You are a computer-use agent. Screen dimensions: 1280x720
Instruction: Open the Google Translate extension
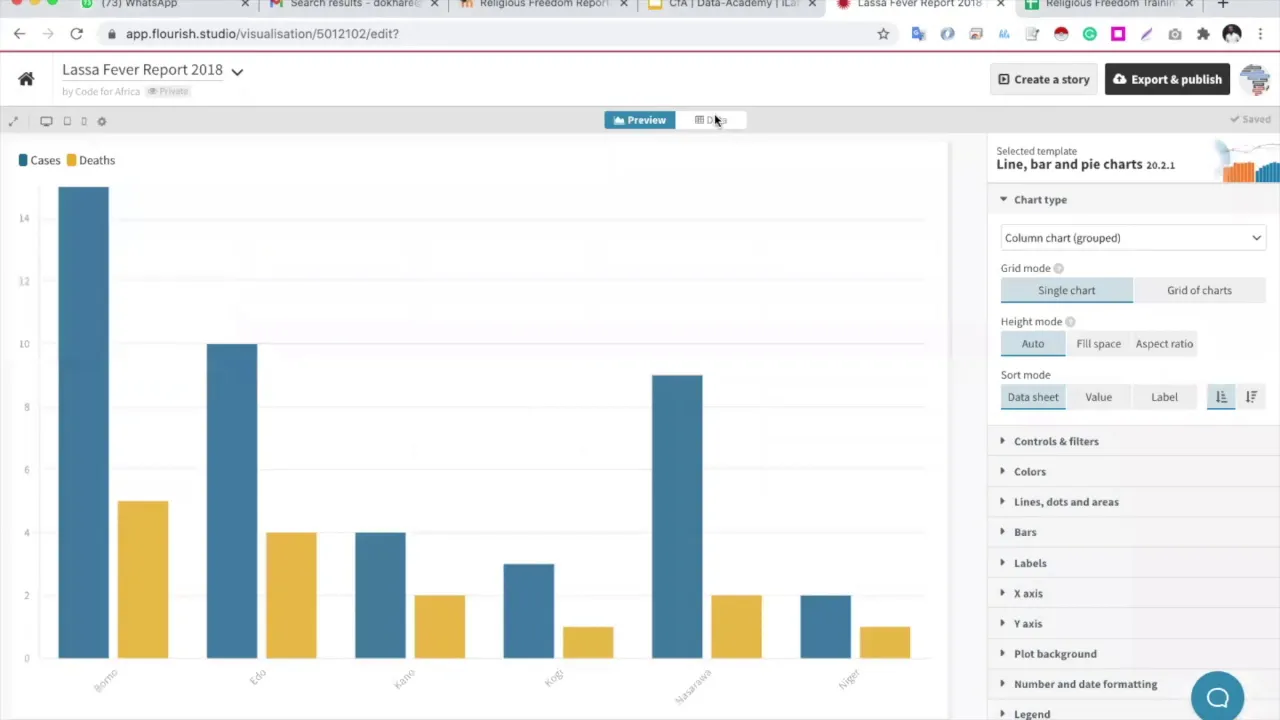pyautogui.click(x=918, y=34)
